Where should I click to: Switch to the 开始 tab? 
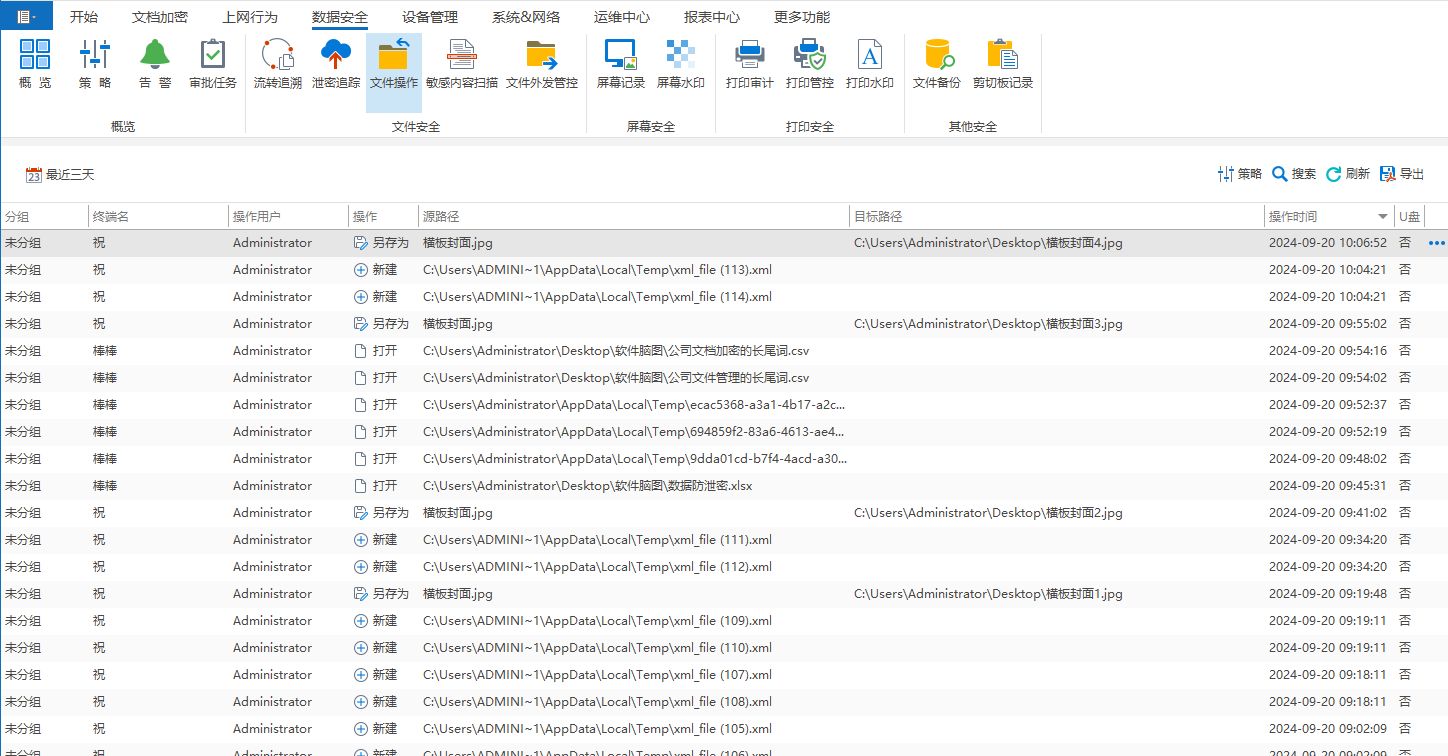84,17
